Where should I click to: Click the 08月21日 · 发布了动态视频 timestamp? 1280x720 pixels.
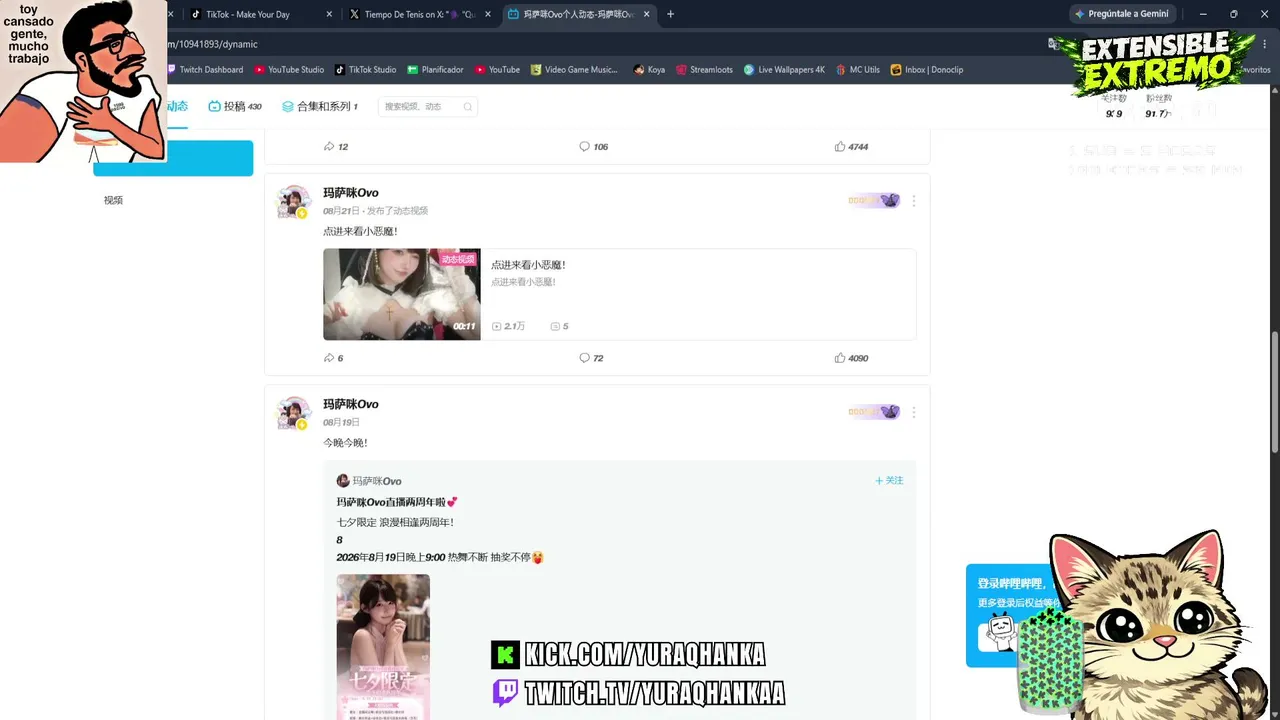pos(375,211)
